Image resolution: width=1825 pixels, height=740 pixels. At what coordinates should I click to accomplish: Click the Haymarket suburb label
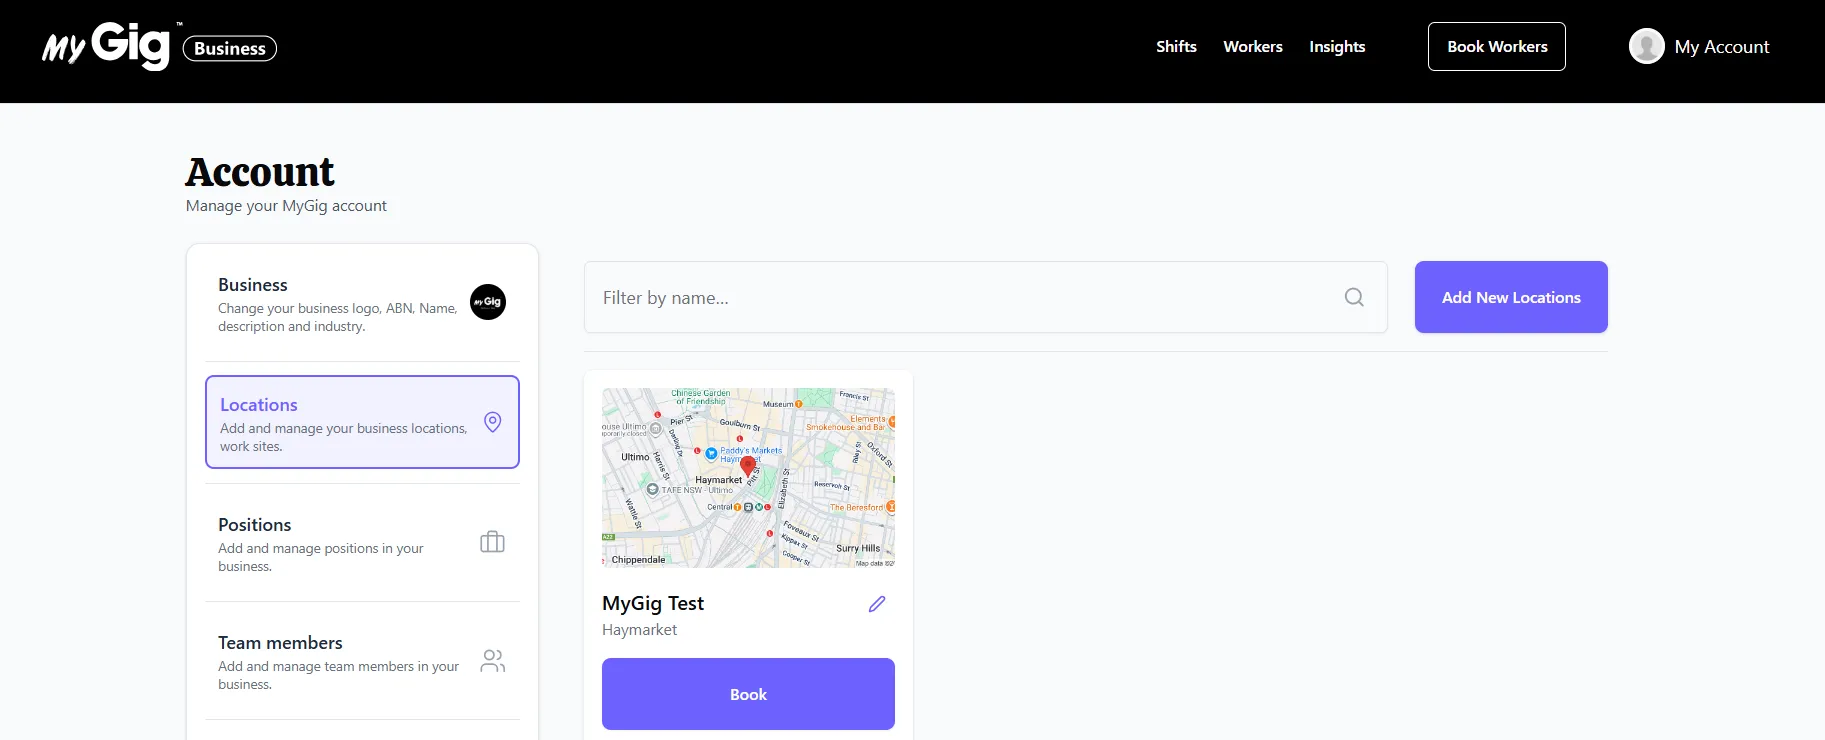pyautogui.click(x=639, y=630)
